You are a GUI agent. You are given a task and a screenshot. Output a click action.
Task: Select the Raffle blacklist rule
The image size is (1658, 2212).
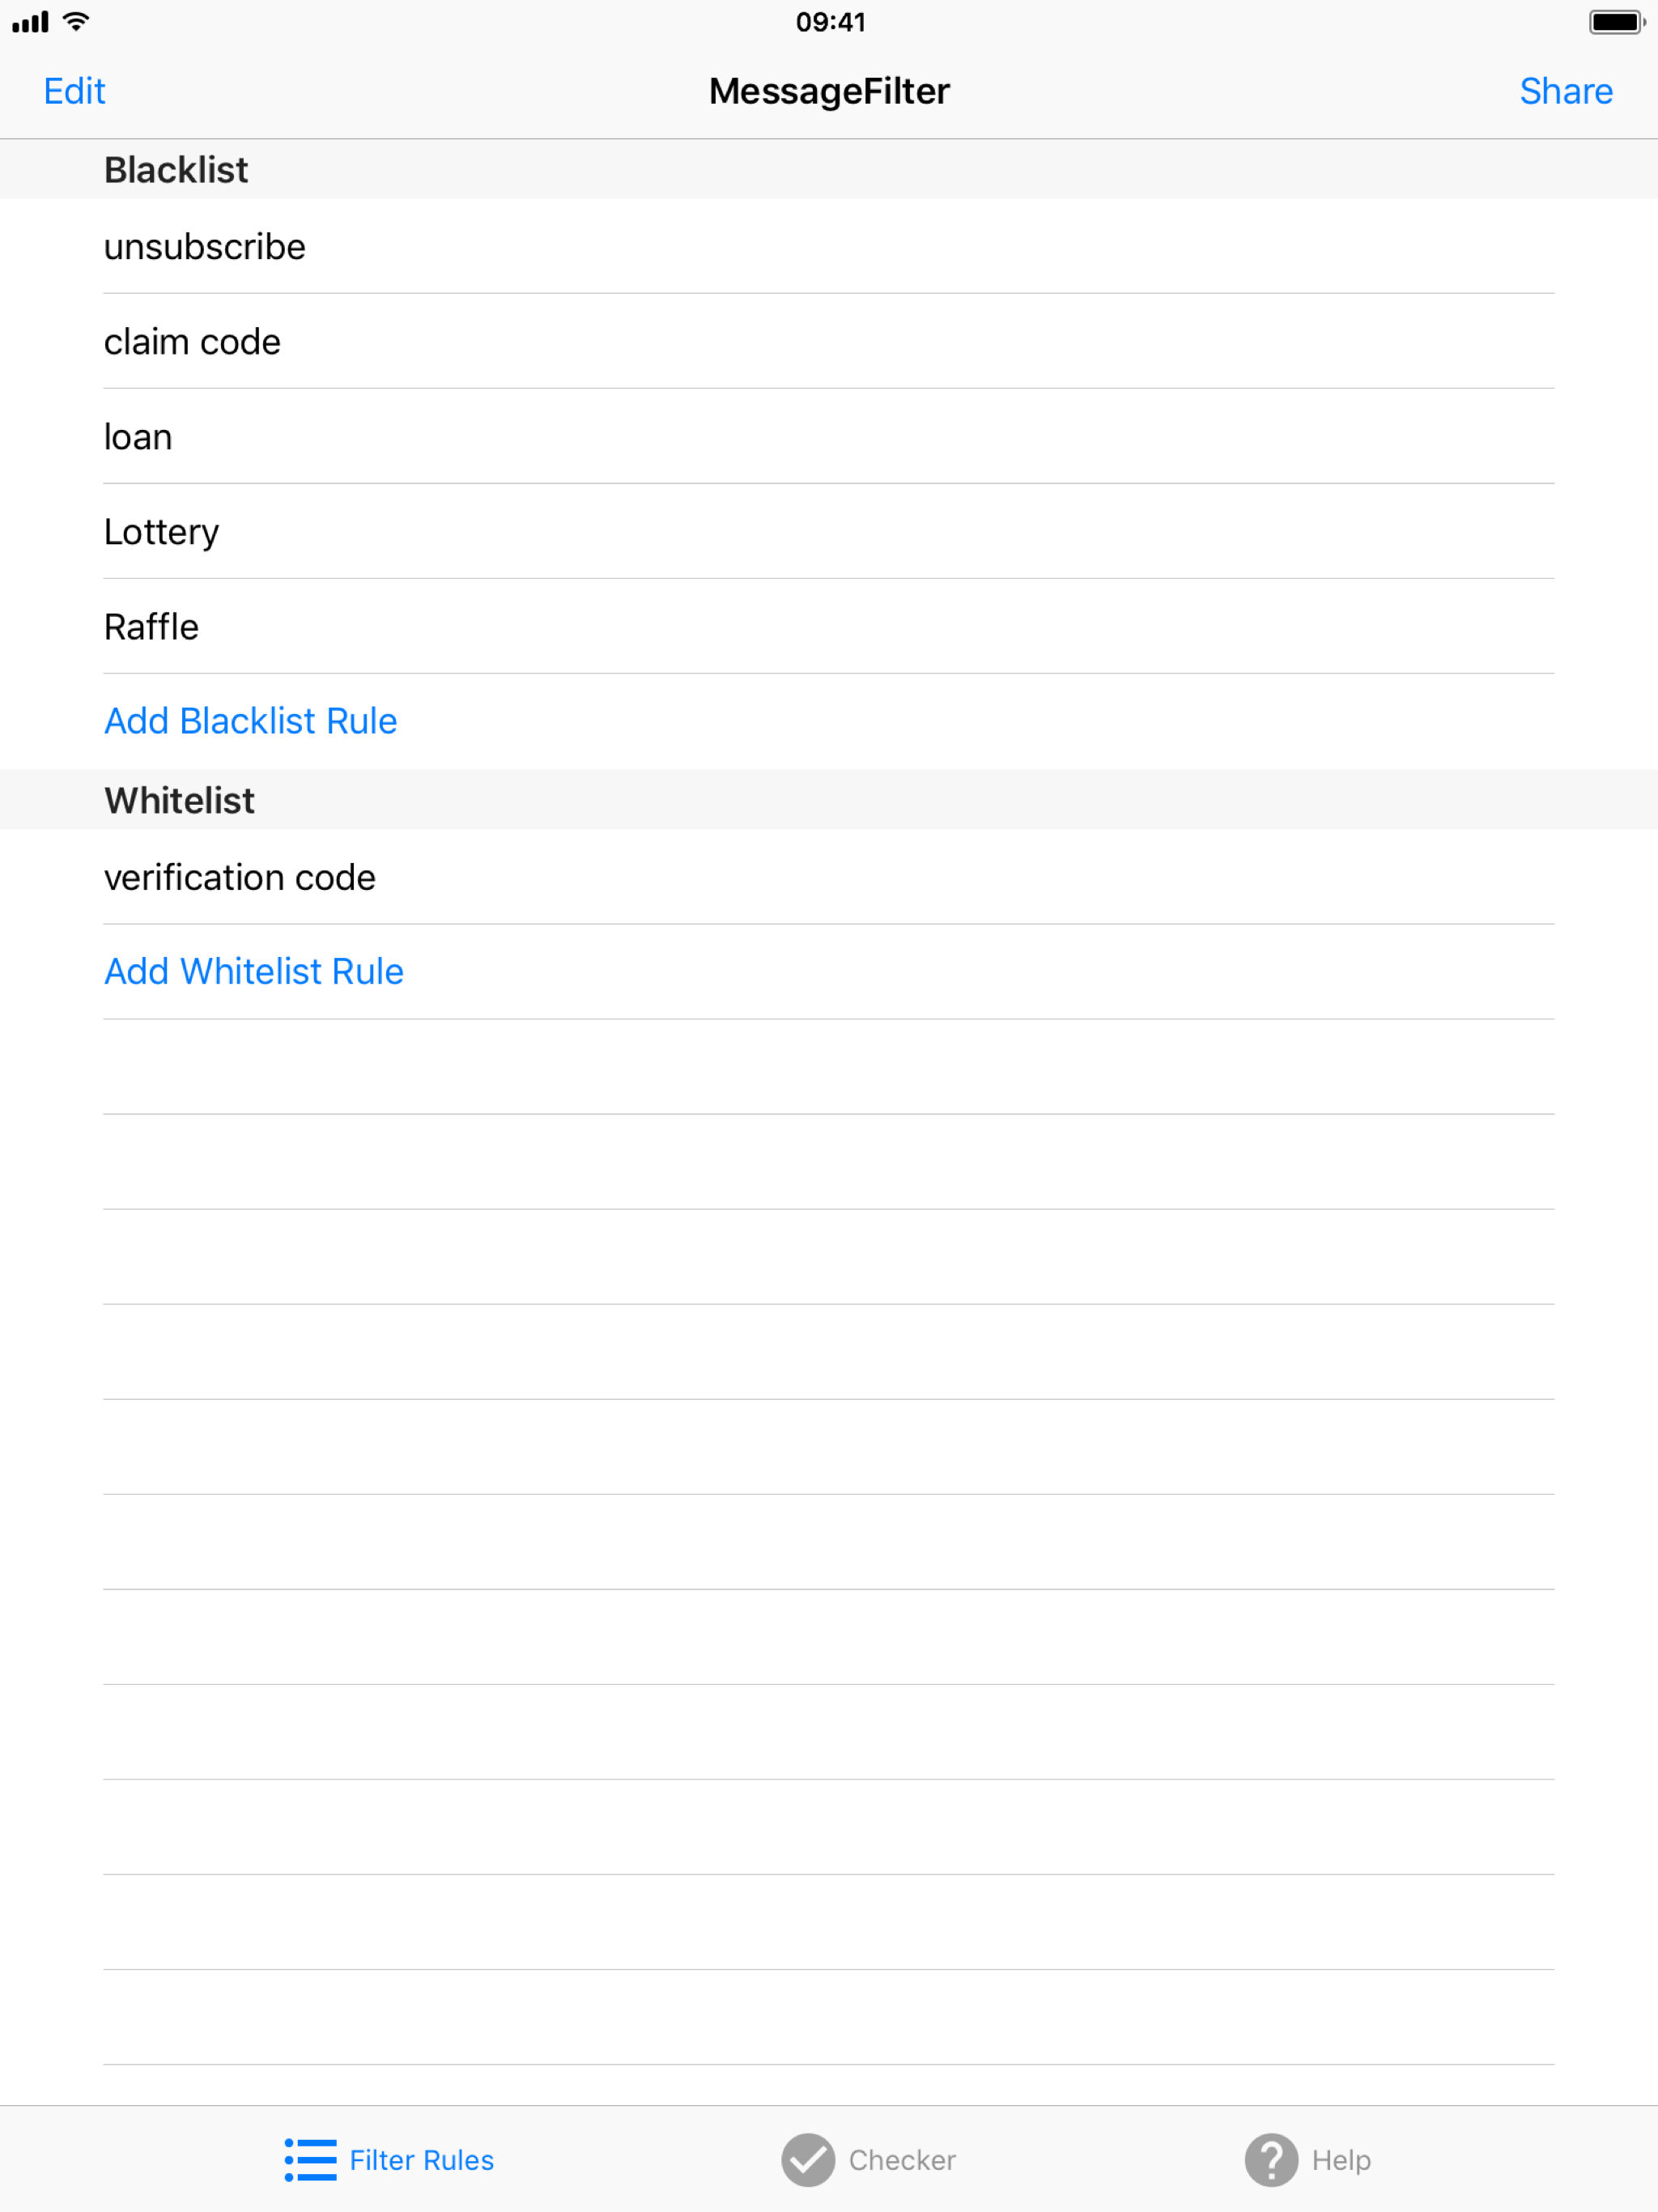tap(151, 627)
